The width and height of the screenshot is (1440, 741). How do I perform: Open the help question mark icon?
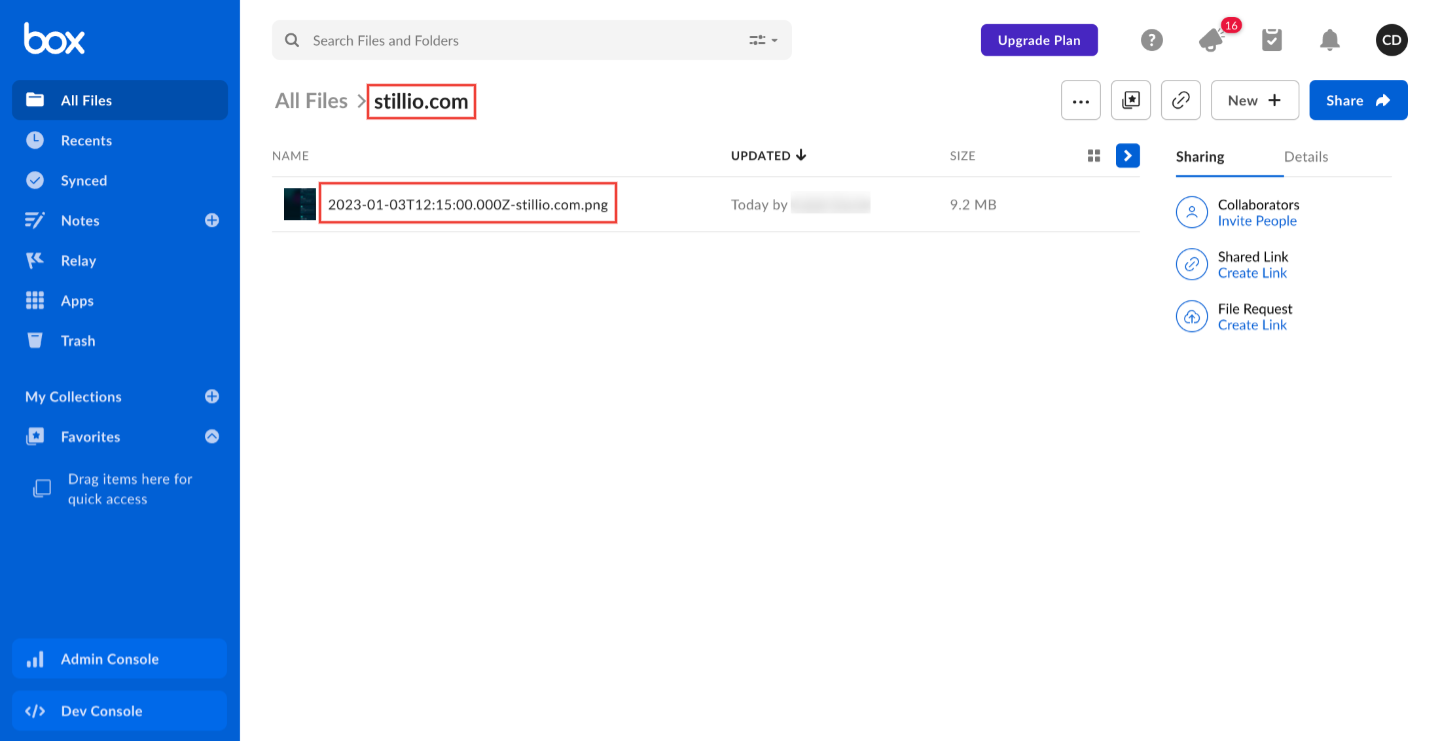(1152, 40)
